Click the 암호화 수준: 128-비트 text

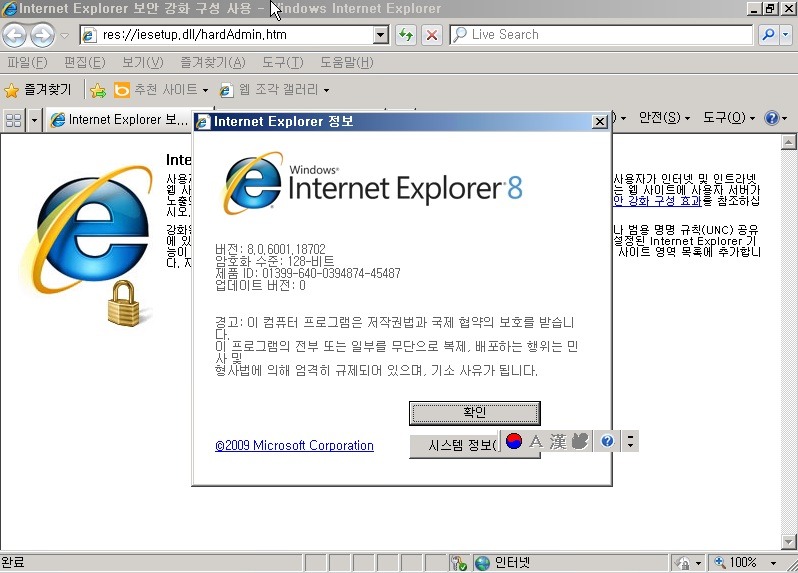click(x=274, y=261)
